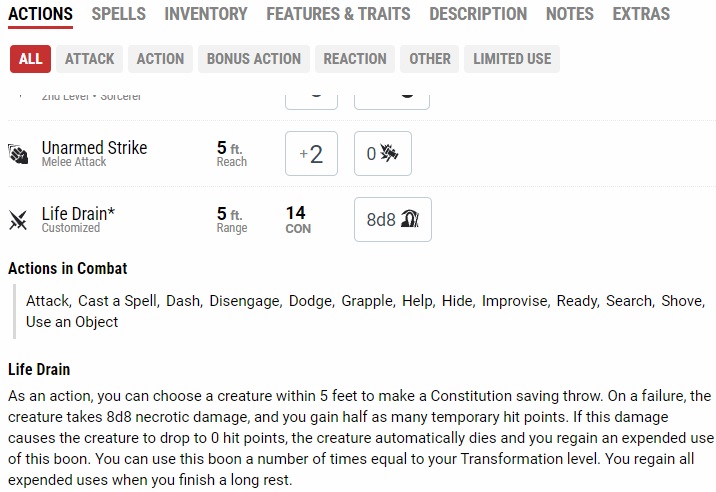This screenshot has width=716, height=492.
Task: Click the necrotic damage icon beside 8d8
Action: (x=410, y=219)
